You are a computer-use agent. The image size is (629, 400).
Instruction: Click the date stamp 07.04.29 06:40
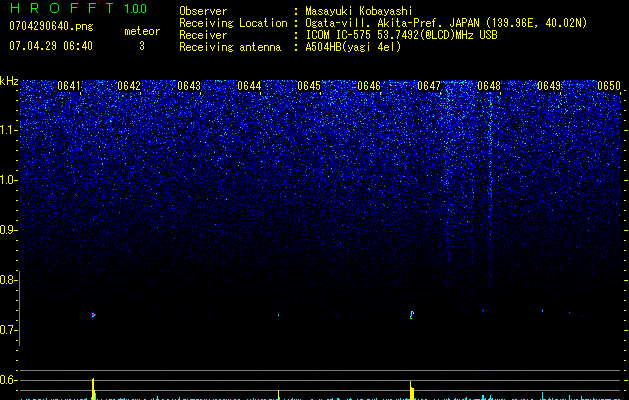(x=51, y=46)
